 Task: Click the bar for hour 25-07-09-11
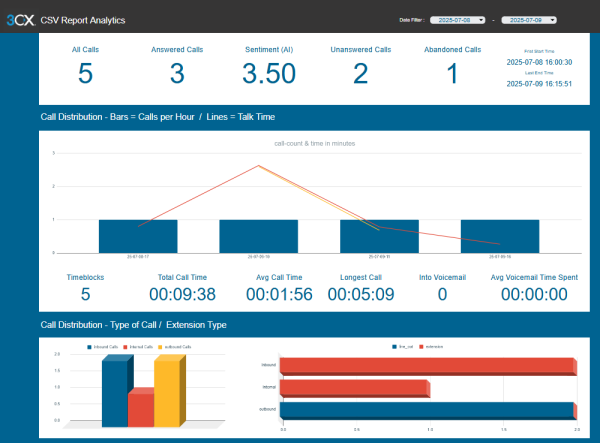tap(379, 236)
